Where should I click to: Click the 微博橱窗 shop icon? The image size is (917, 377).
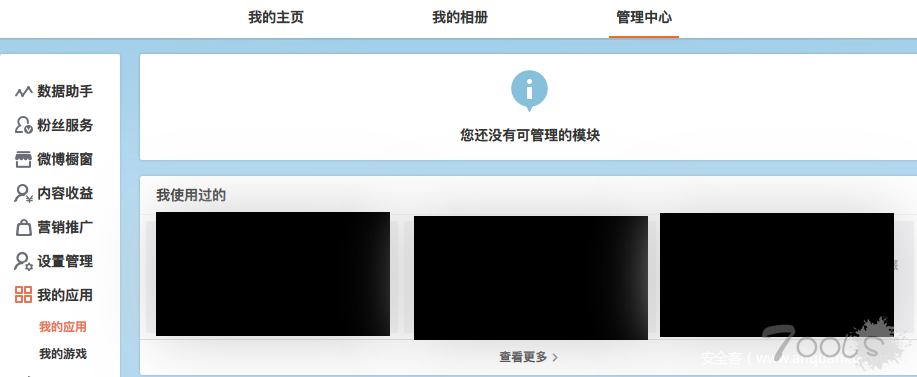[23, 160]
